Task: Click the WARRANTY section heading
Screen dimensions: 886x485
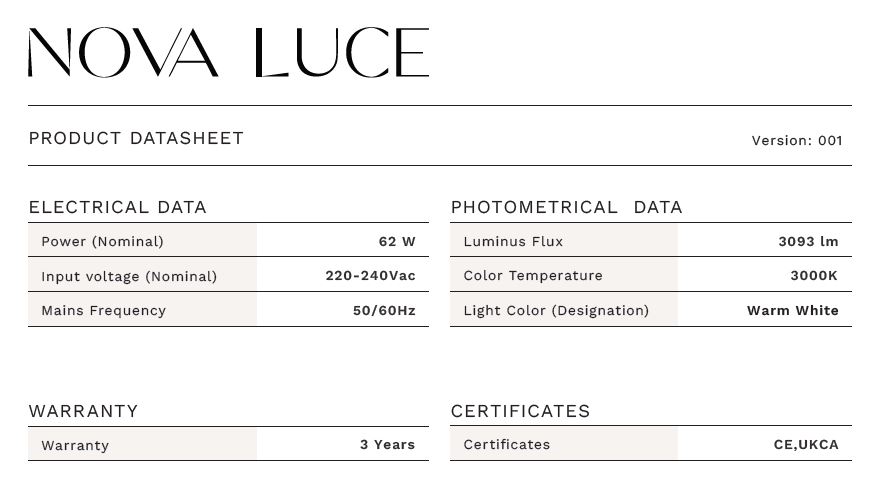Action: pyautogui.click(x=83, y=411)
